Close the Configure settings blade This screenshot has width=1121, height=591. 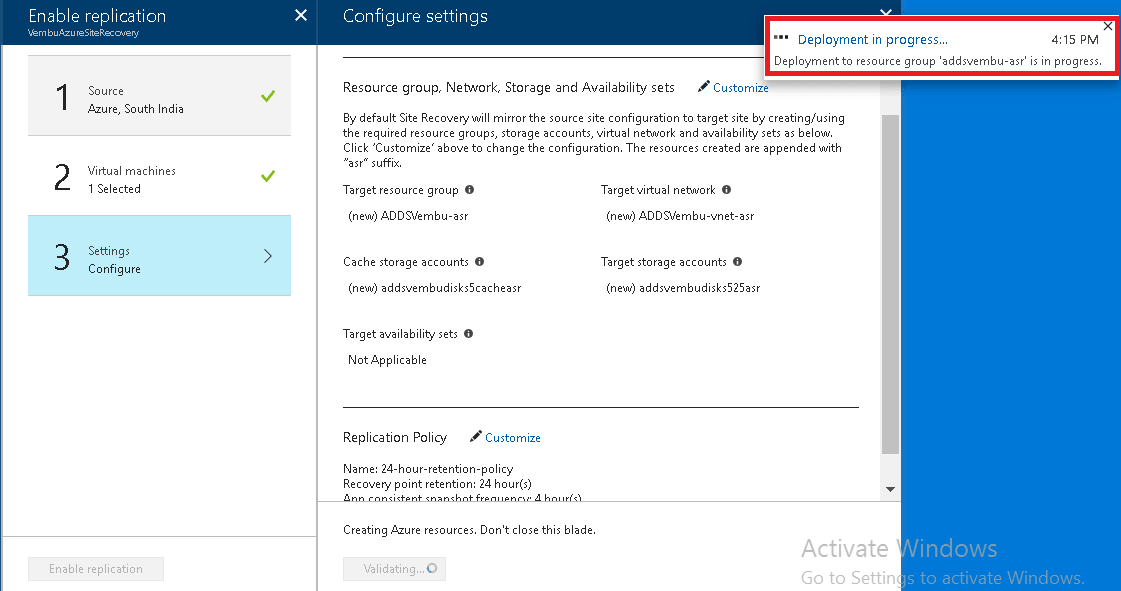point(886,12)
